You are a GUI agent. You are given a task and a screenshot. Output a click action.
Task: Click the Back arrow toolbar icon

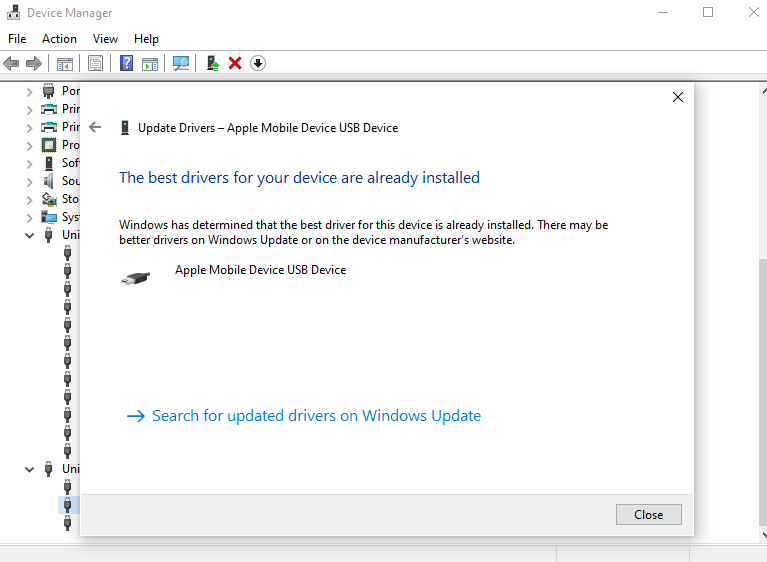tap(11, 63)
